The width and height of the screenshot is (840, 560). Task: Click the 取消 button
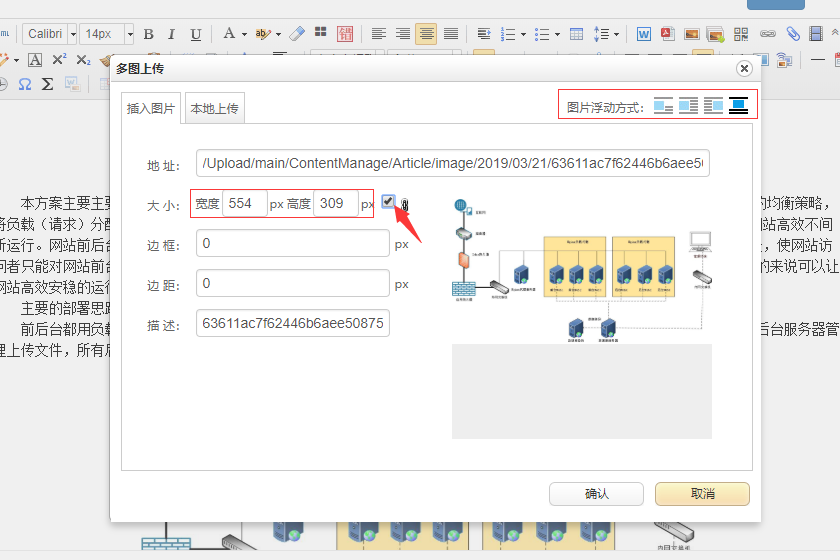702,494
